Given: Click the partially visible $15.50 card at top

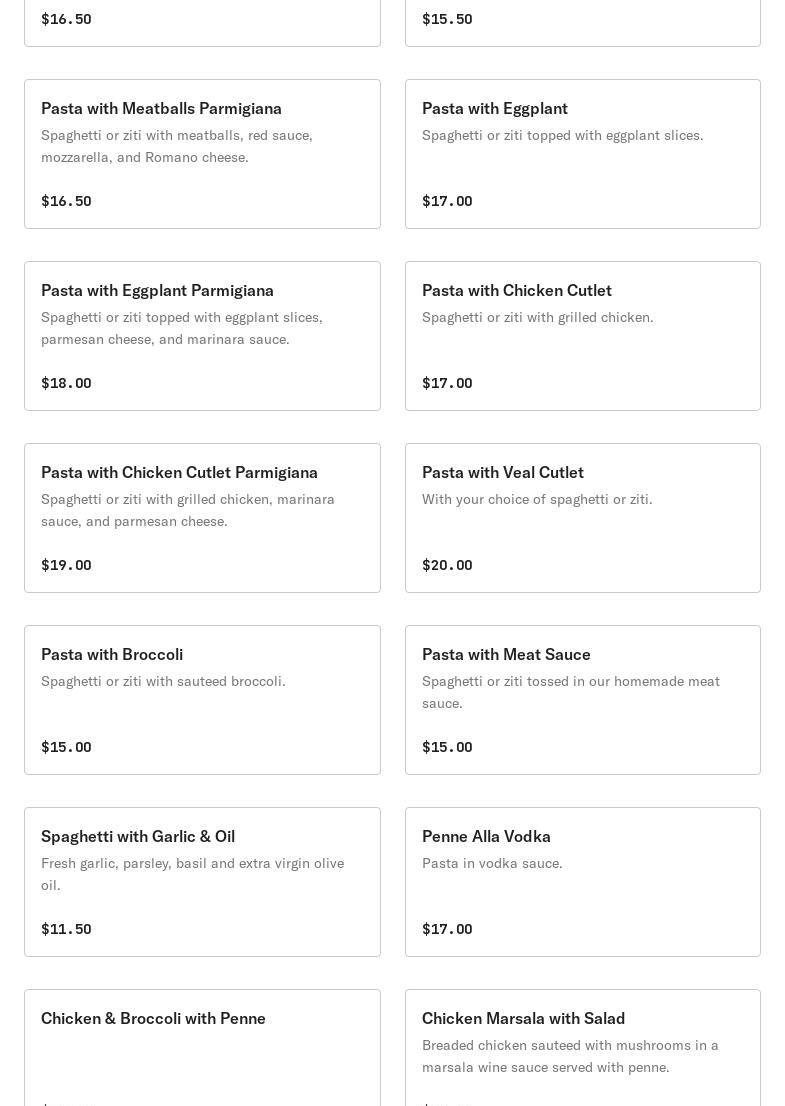Looking at the screenshot, I should (582, 22).
